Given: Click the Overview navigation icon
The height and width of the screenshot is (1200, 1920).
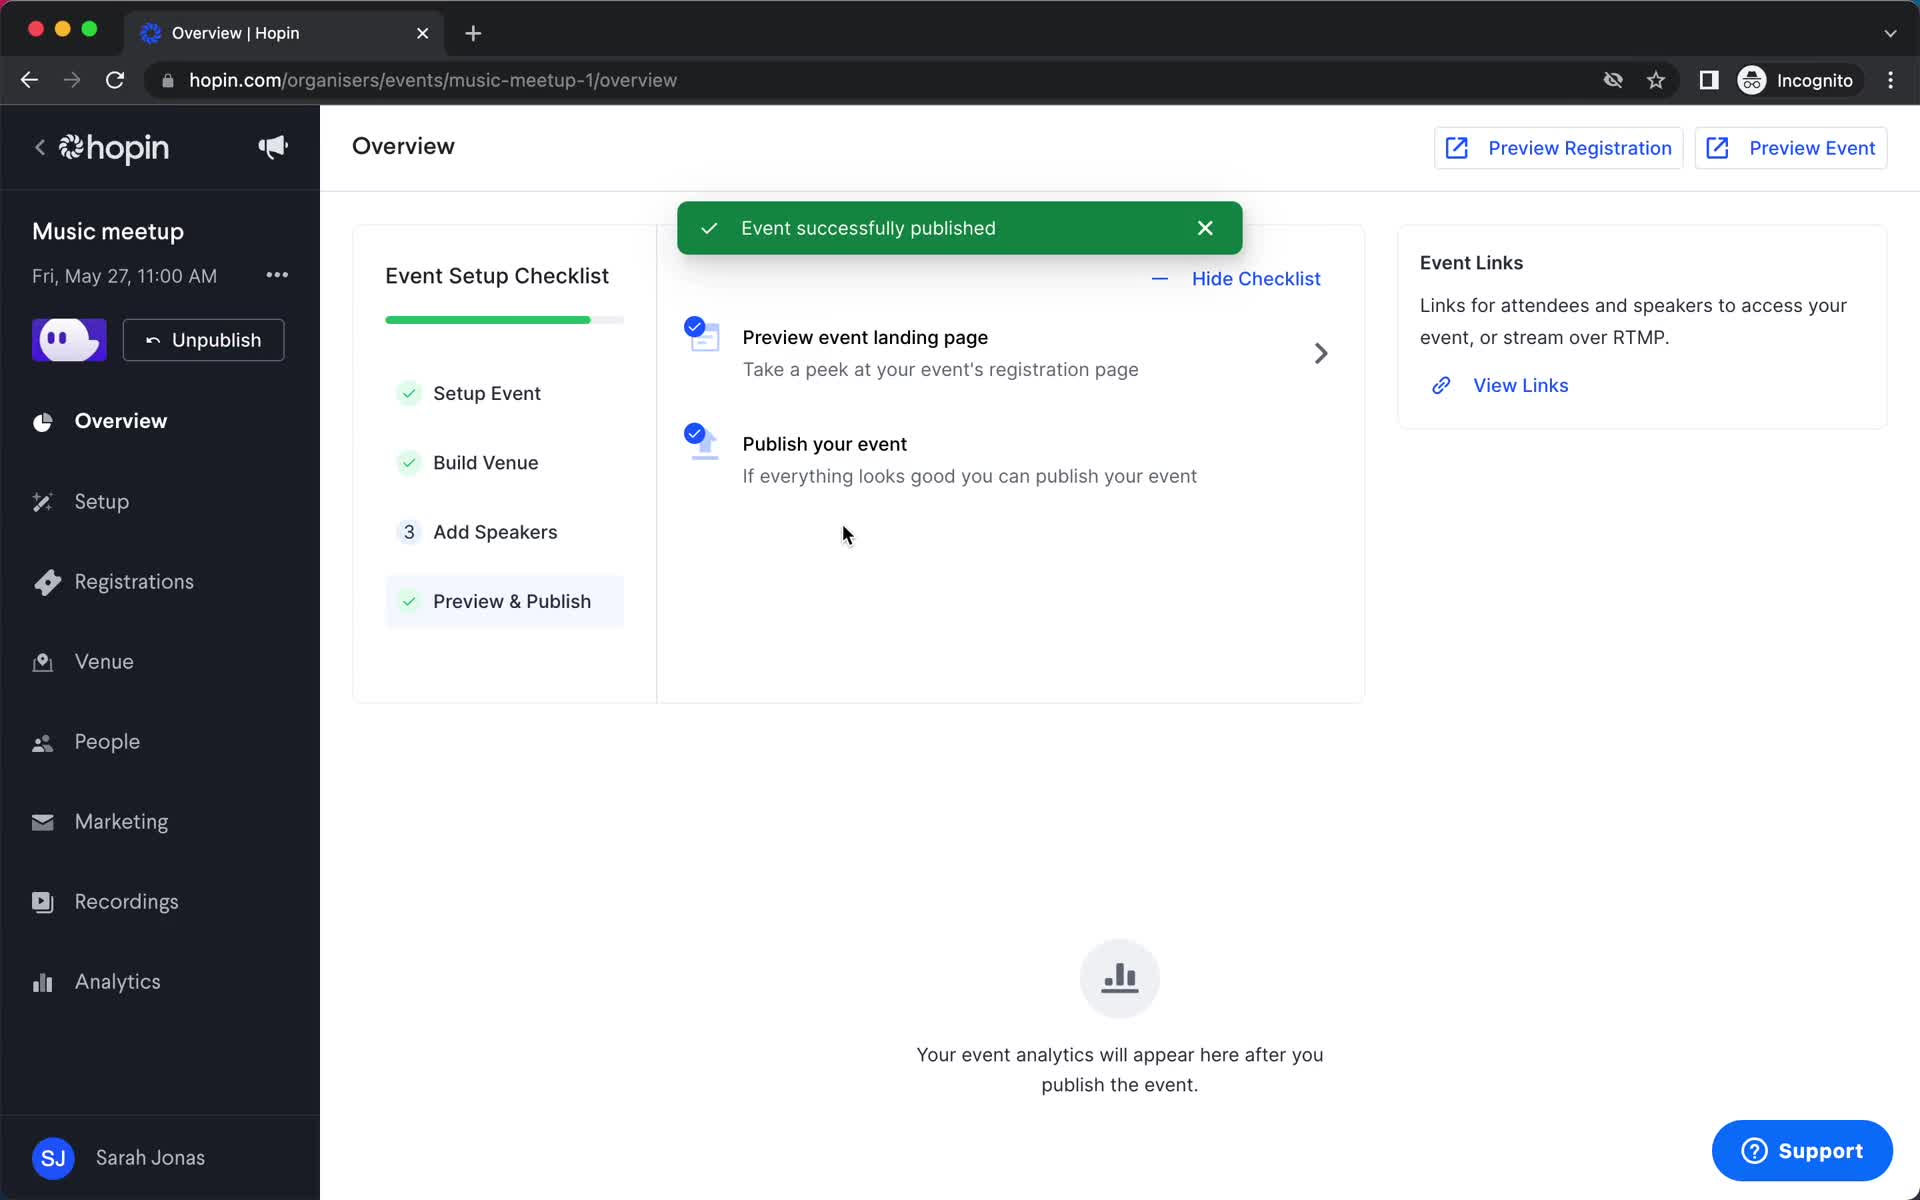Looking at the screenshot, I should (x=43, y=420).
